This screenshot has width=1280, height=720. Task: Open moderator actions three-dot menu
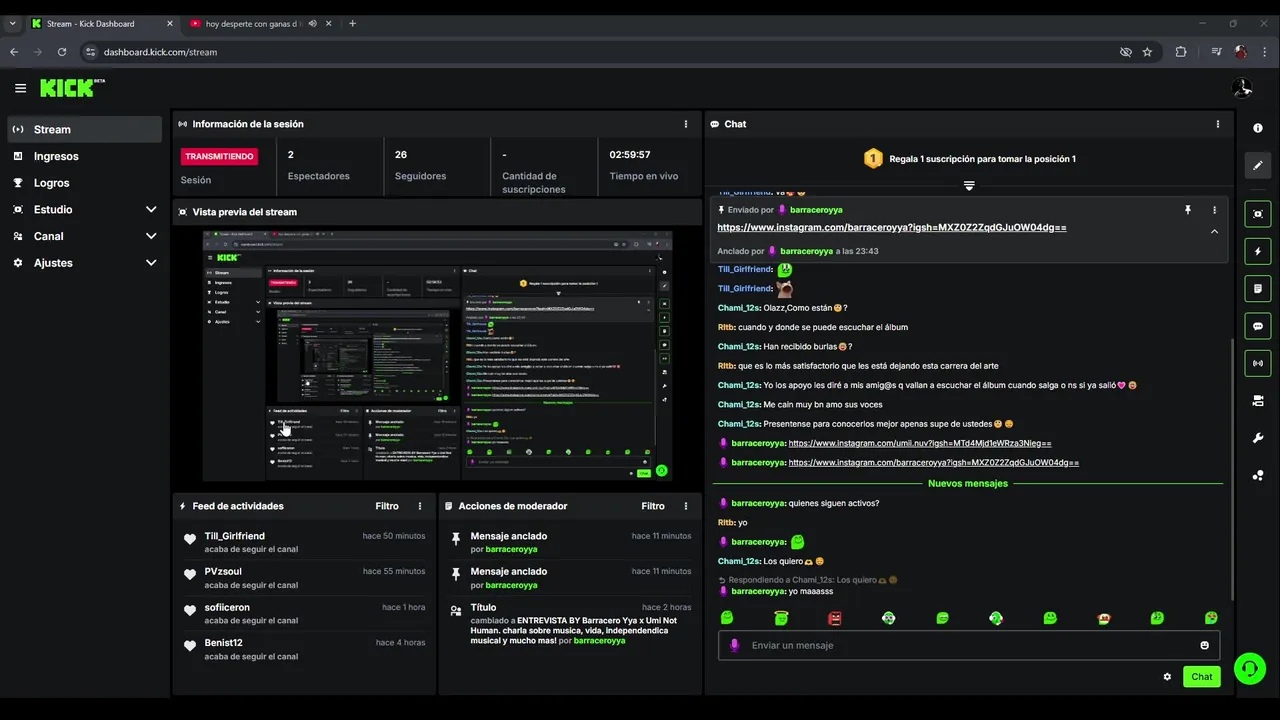coord(686,506)
